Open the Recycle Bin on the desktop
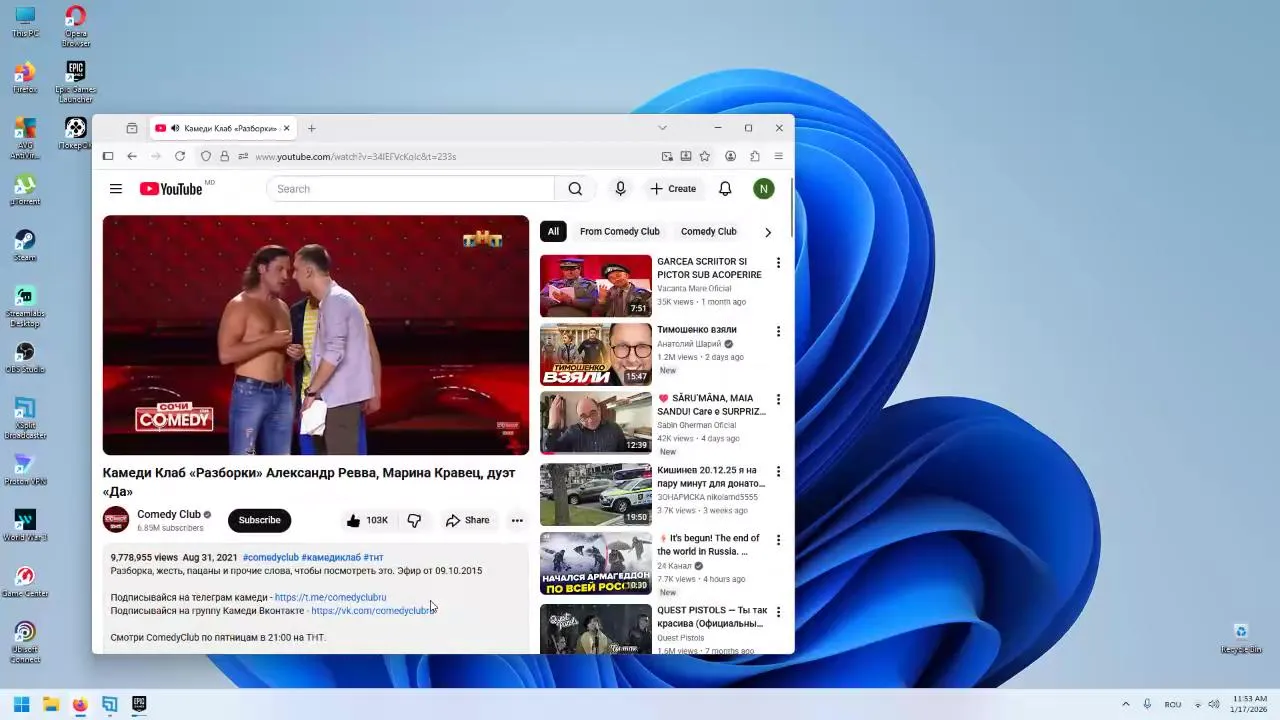The image size is (1280, 720). pos(1241,638)
